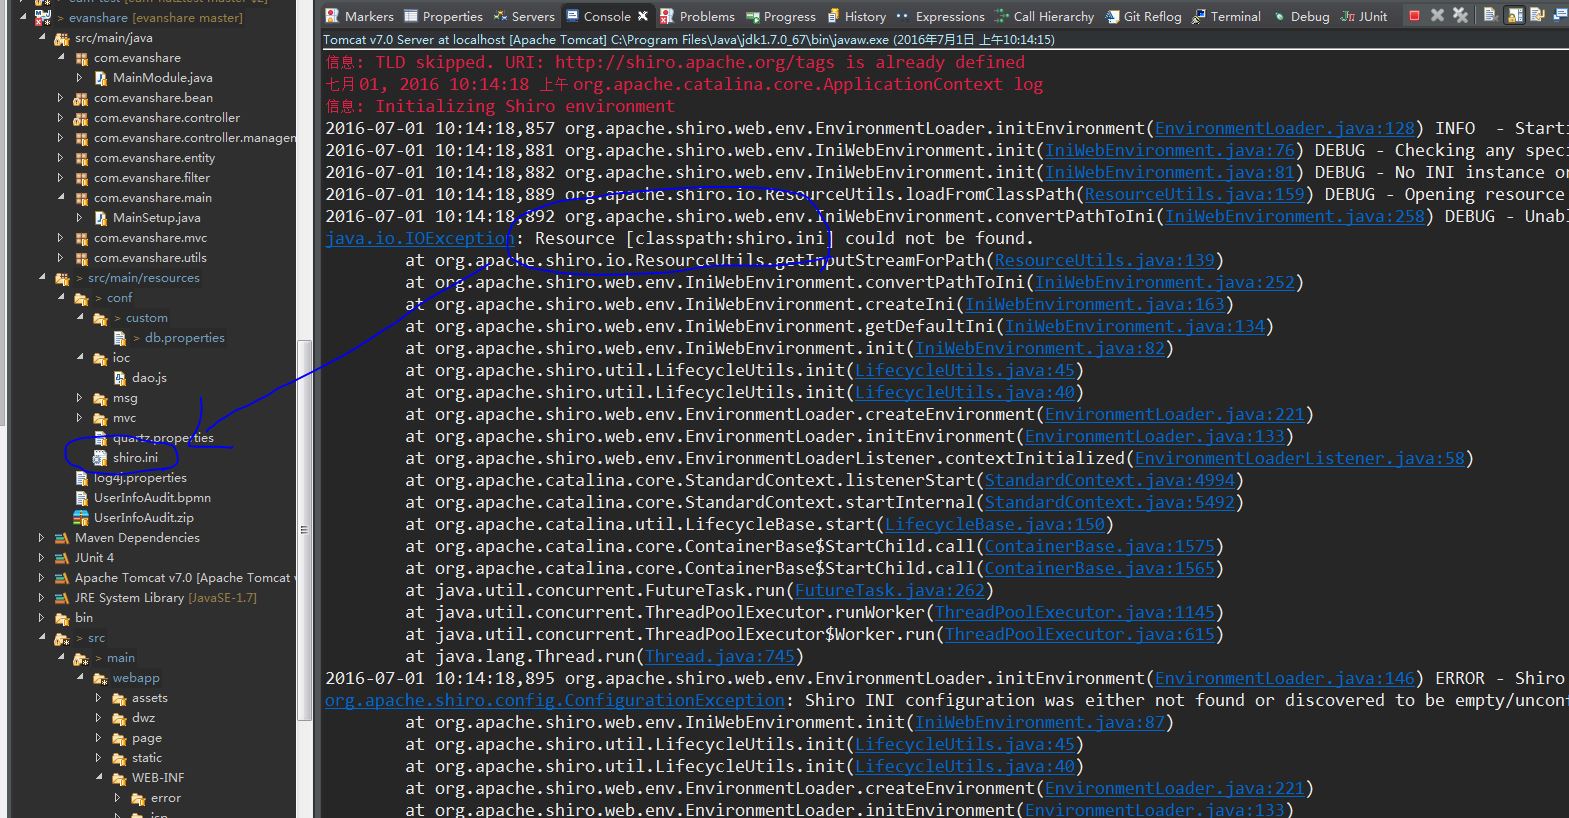
Task: Open the ResourceUtils.java:159 link
Action: [x=1195, y=194]
